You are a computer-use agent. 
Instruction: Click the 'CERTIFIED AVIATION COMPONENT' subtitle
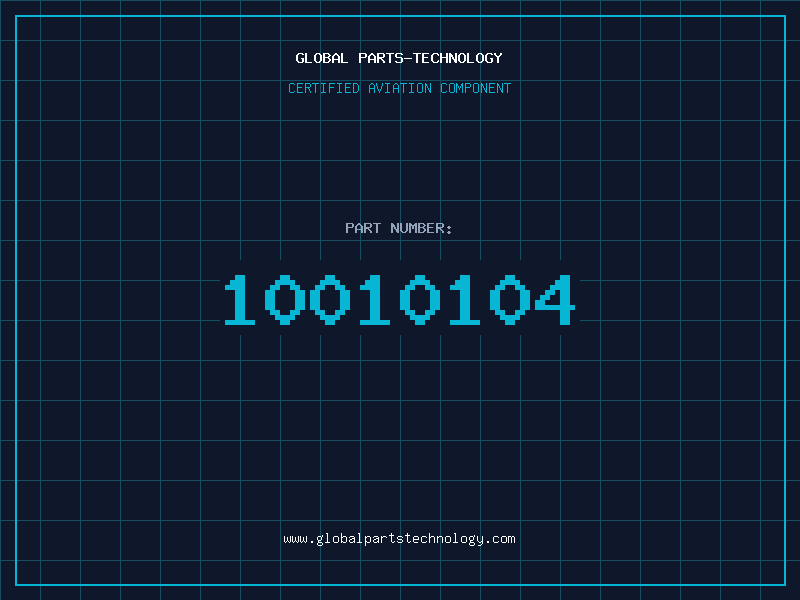399,88
